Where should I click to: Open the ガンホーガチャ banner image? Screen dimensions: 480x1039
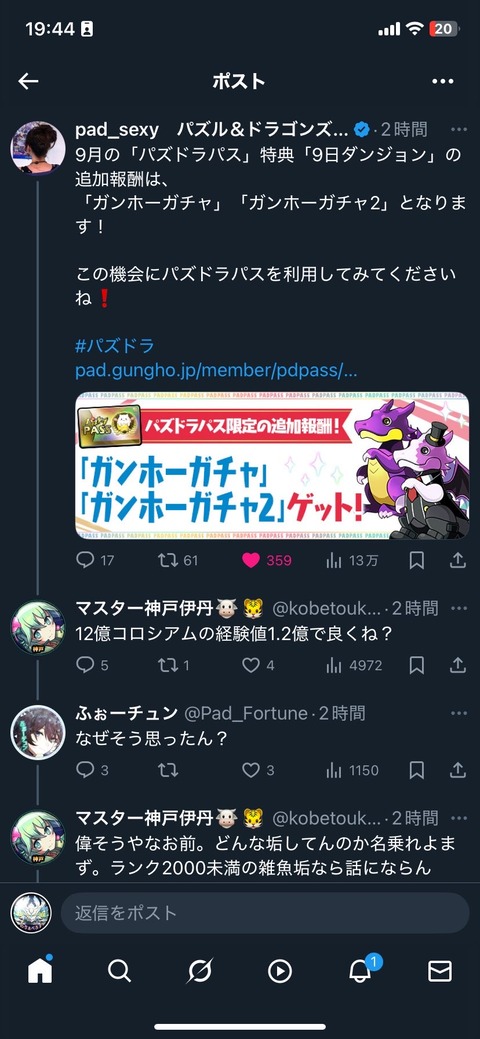click(x=272, y=465)
